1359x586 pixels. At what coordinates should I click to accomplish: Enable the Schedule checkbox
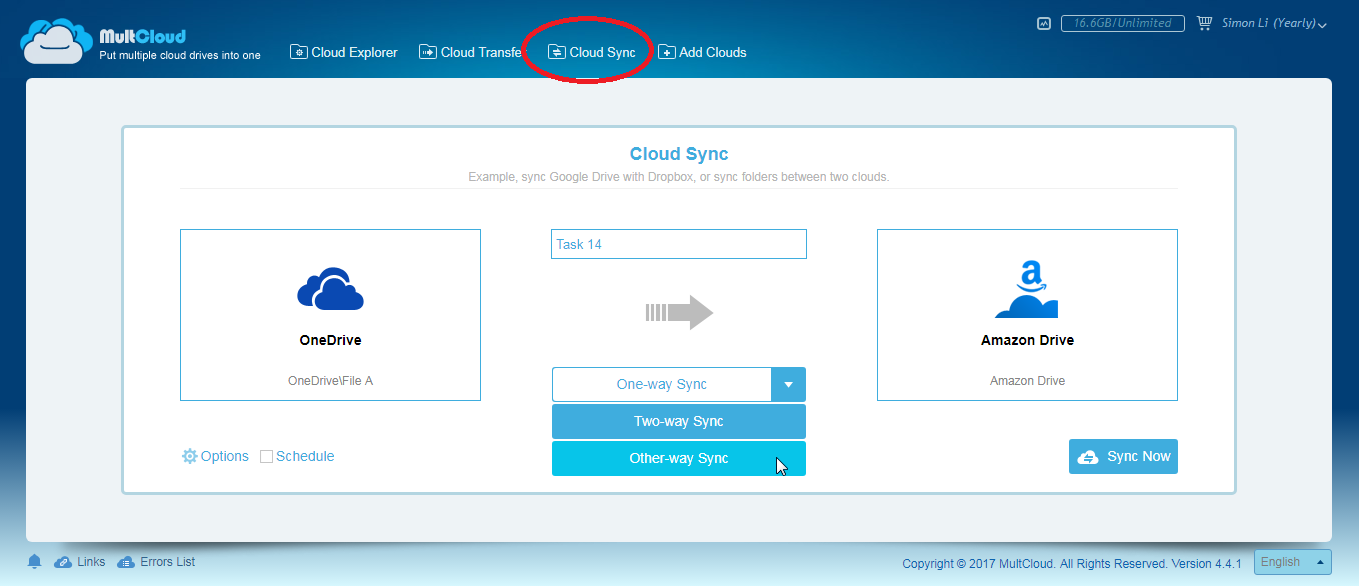point(266,456)
